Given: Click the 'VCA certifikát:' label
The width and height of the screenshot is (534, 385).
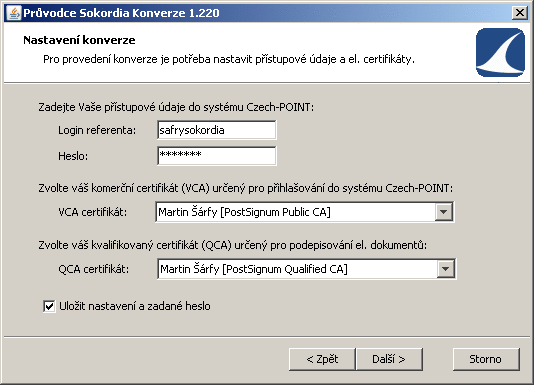Looking at the screenshot, I should (93, 212).
